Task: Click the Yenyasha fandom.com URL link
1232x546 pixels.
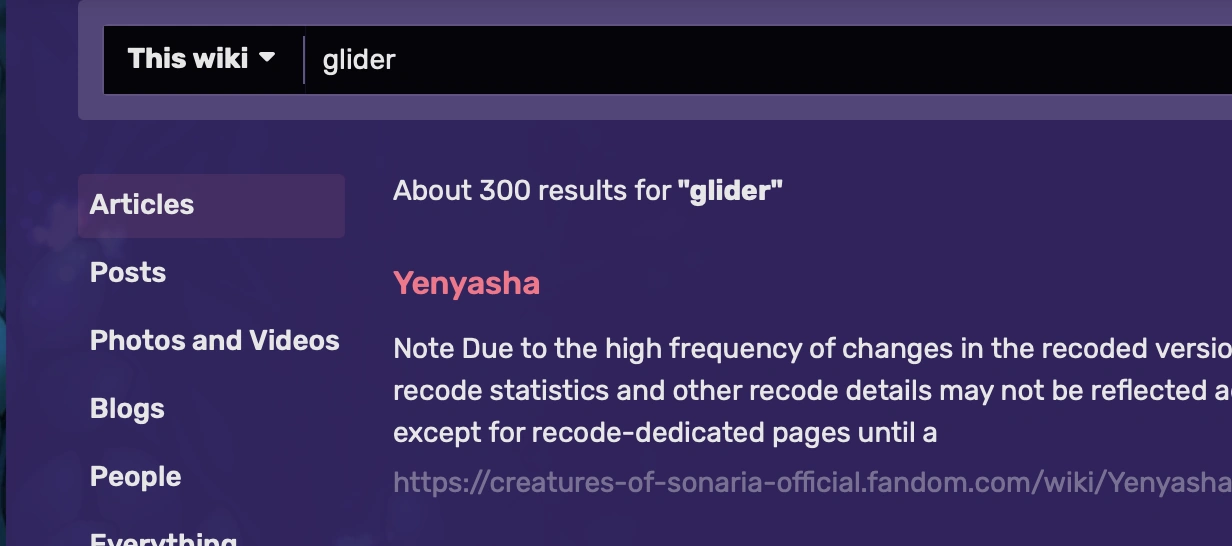Action: coord(810,484)
